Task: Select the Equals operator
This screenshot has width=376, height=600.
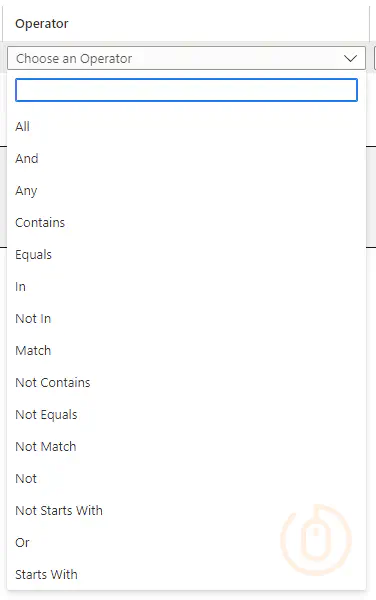Action: pyautogui.click(x=186, y=254)
